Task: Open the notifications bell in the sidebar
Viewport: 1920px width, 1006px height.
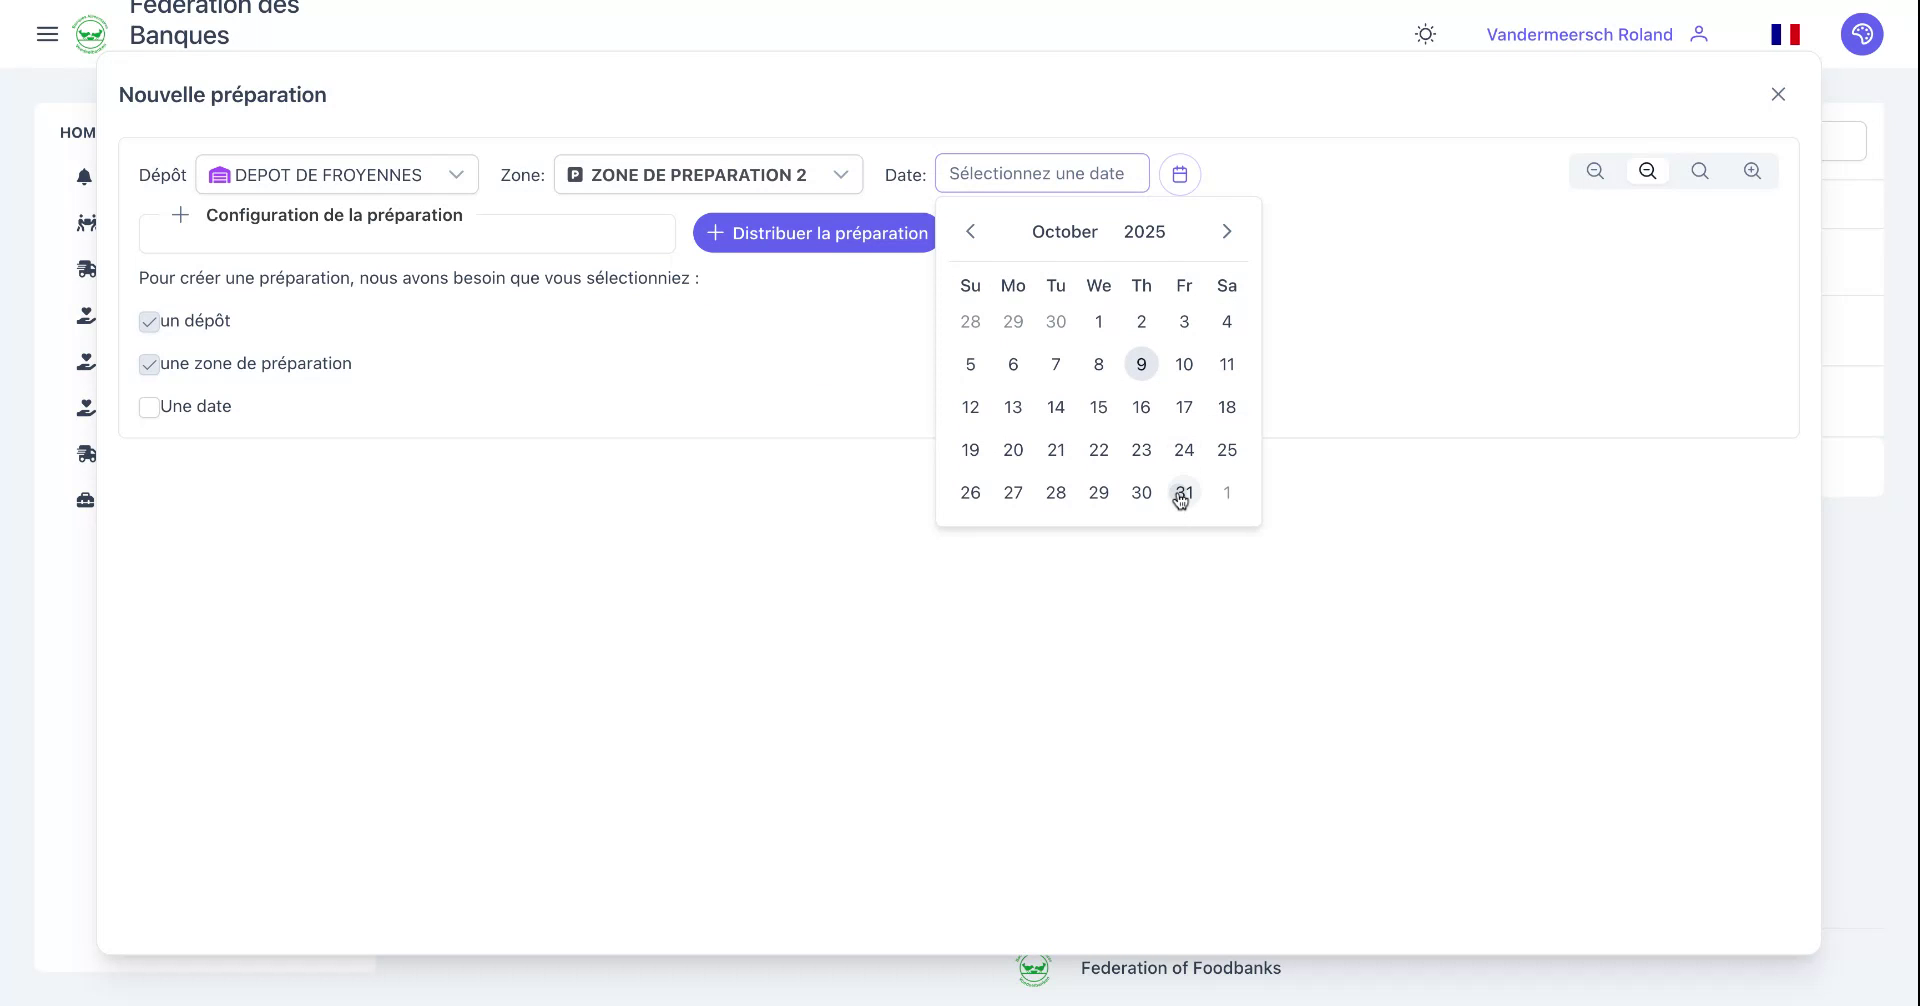Action: tap(85, 177)
